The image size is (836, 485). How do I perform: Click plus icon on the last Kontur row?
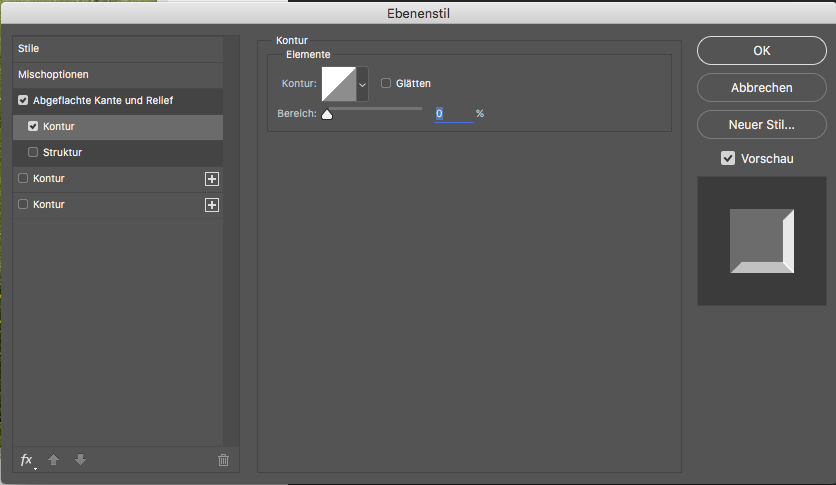point(212,205)
